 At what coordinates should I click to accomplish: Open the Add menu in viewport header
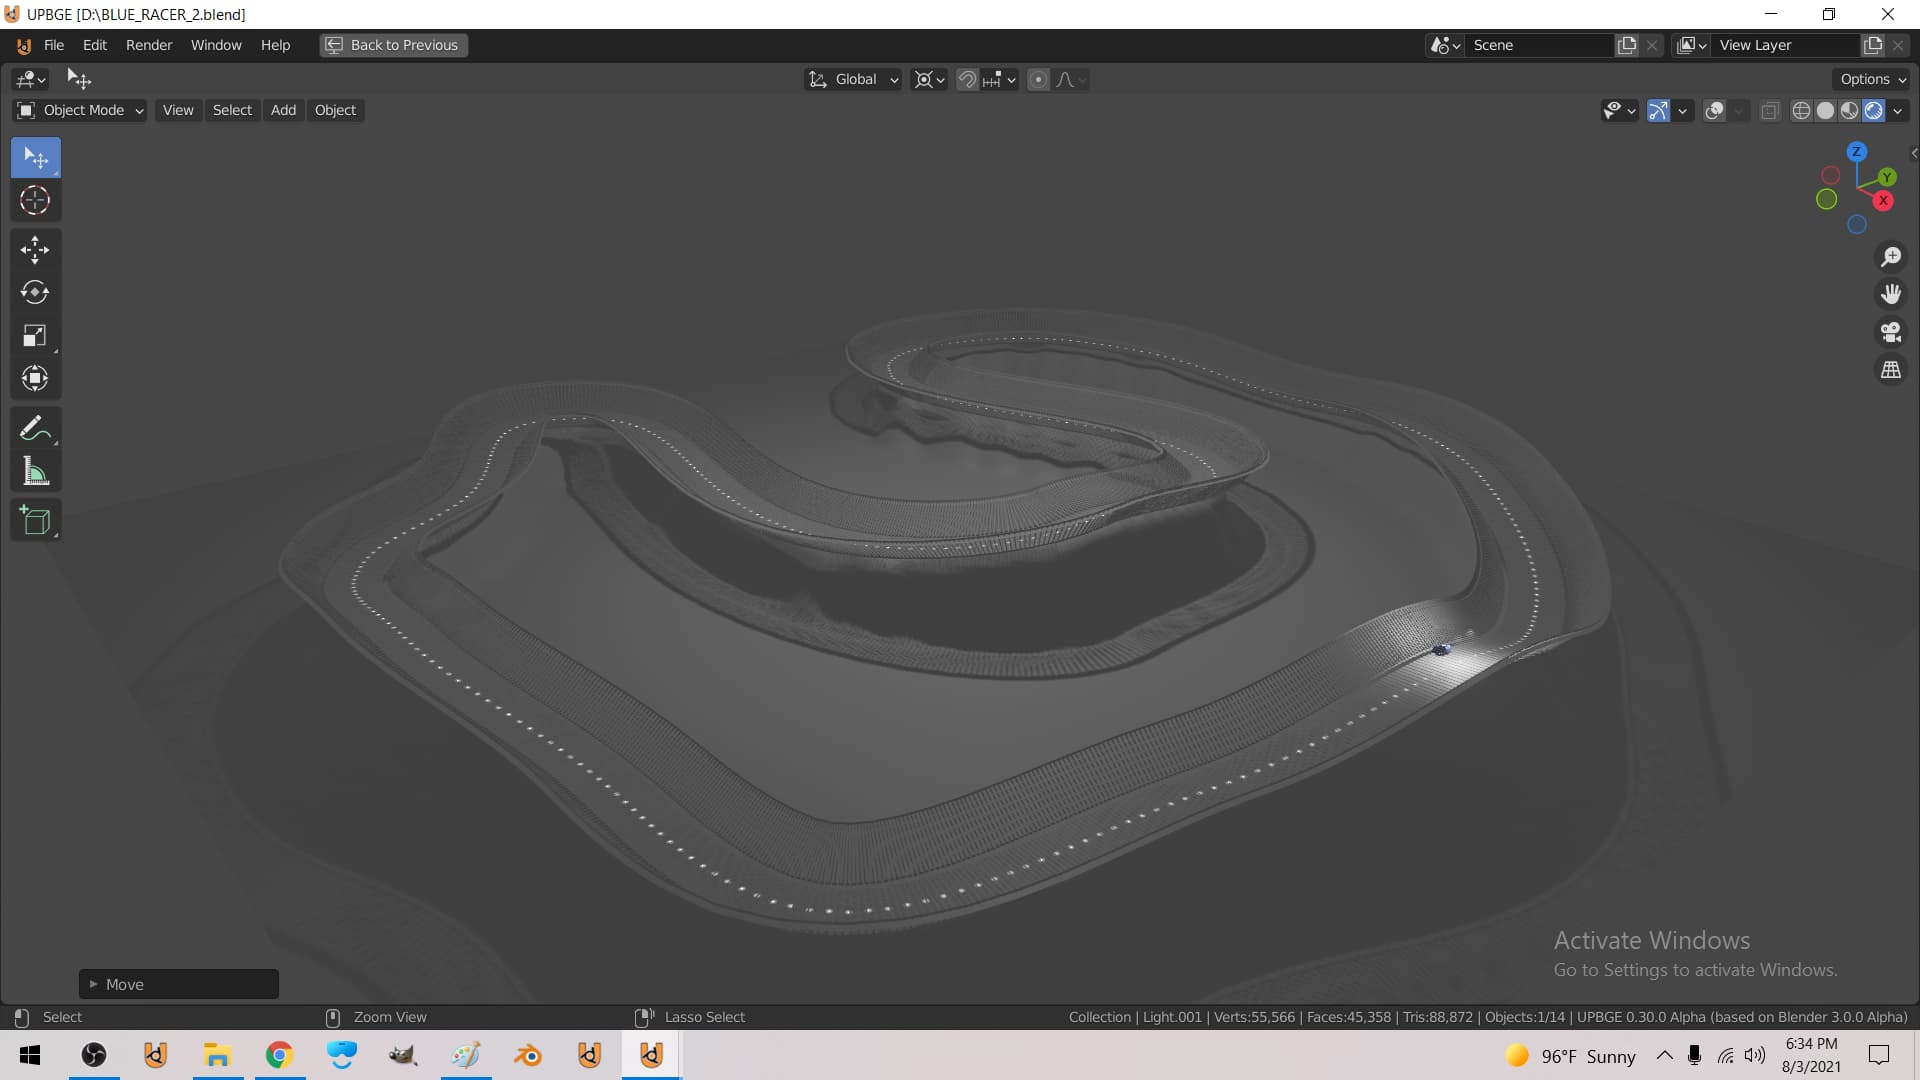point(283,110)
